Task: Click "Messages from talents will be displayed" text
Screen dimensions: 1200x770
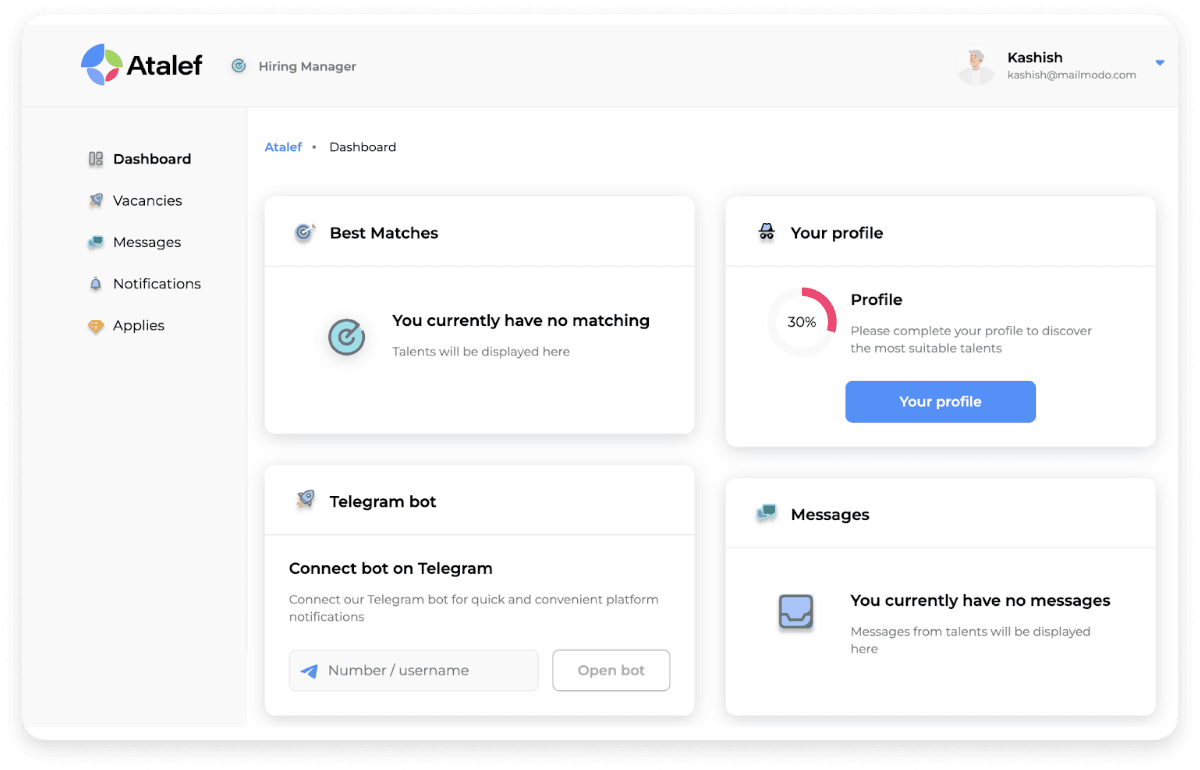Action: [x=970, y=640]
